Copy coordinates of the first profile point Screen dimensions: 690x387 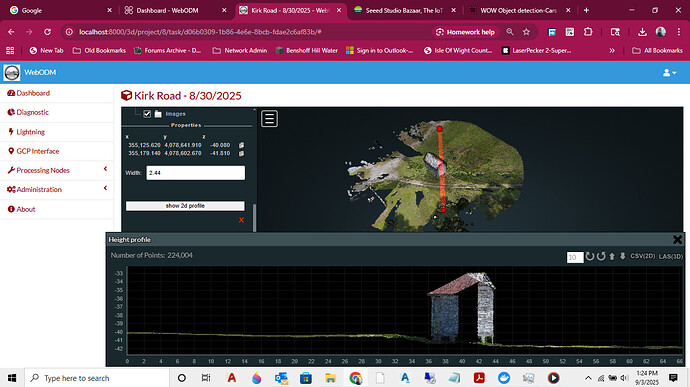click(x=241, y=145)
